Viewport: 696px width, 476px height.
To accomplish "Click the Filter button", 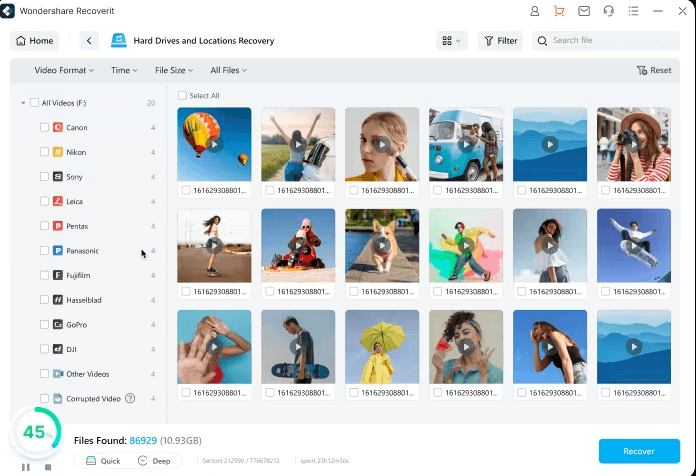I will click(500, 41).
